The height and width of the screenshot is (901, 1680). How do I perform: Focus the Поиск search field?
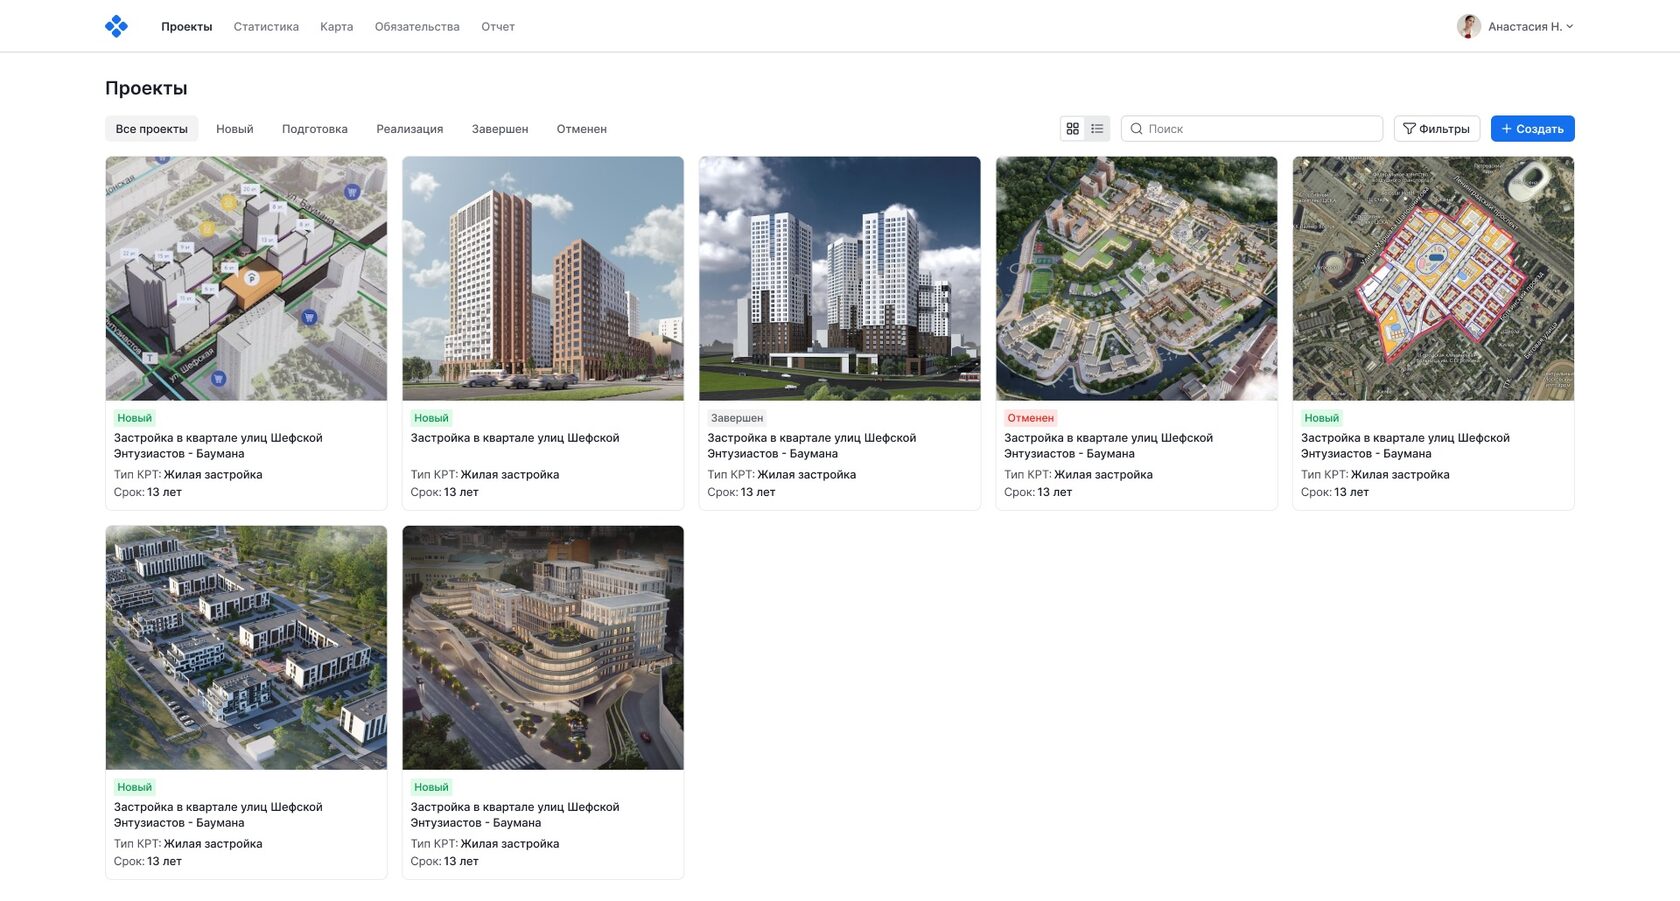pyautogui.click(x=1252, y=129)
